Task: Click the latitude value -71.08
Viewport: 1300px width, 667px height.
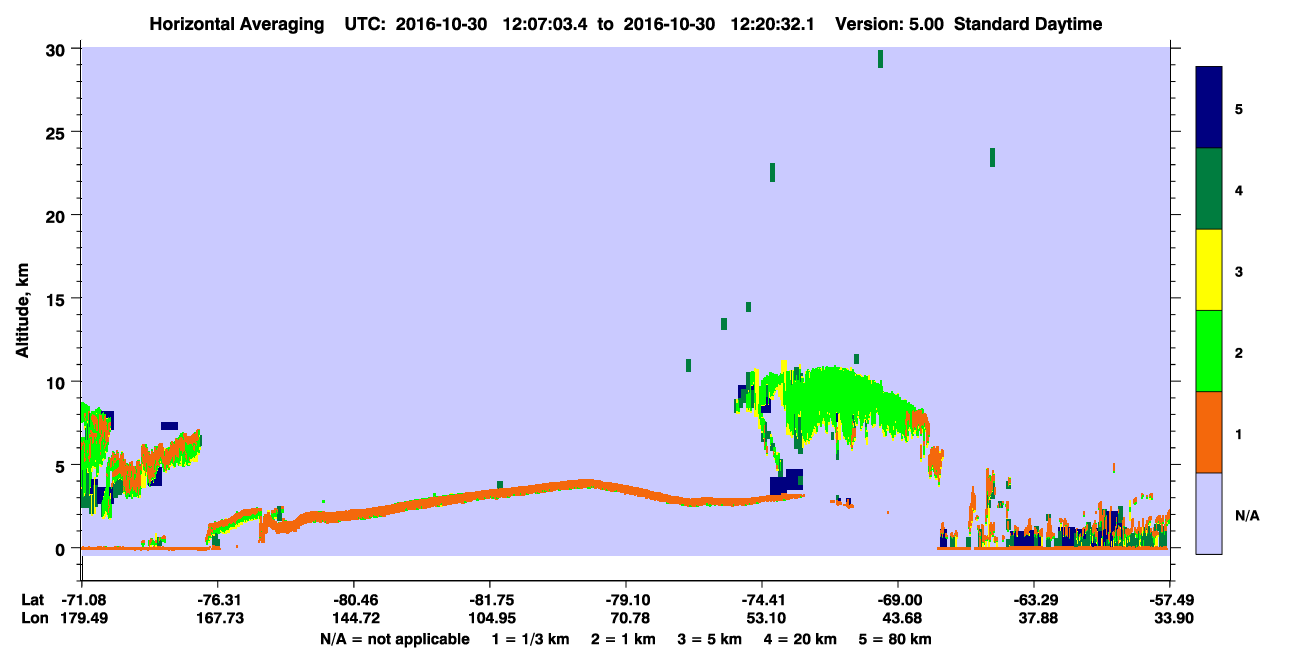Action: [82, 600]
